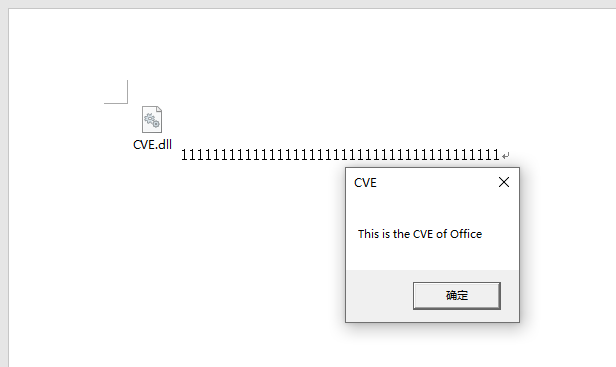
Task: Click the CVE dialog title text
Action: tap(365, 183)
